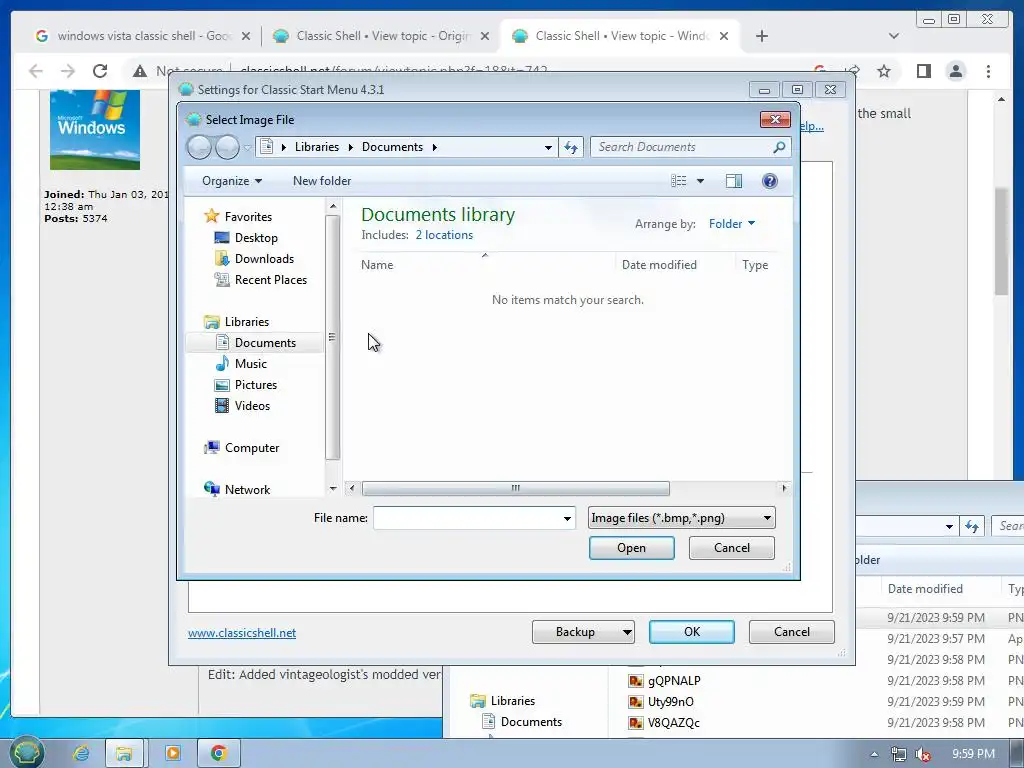Open Arrange by Folder dropdown
1024x768 pixels.
(732, 224)
